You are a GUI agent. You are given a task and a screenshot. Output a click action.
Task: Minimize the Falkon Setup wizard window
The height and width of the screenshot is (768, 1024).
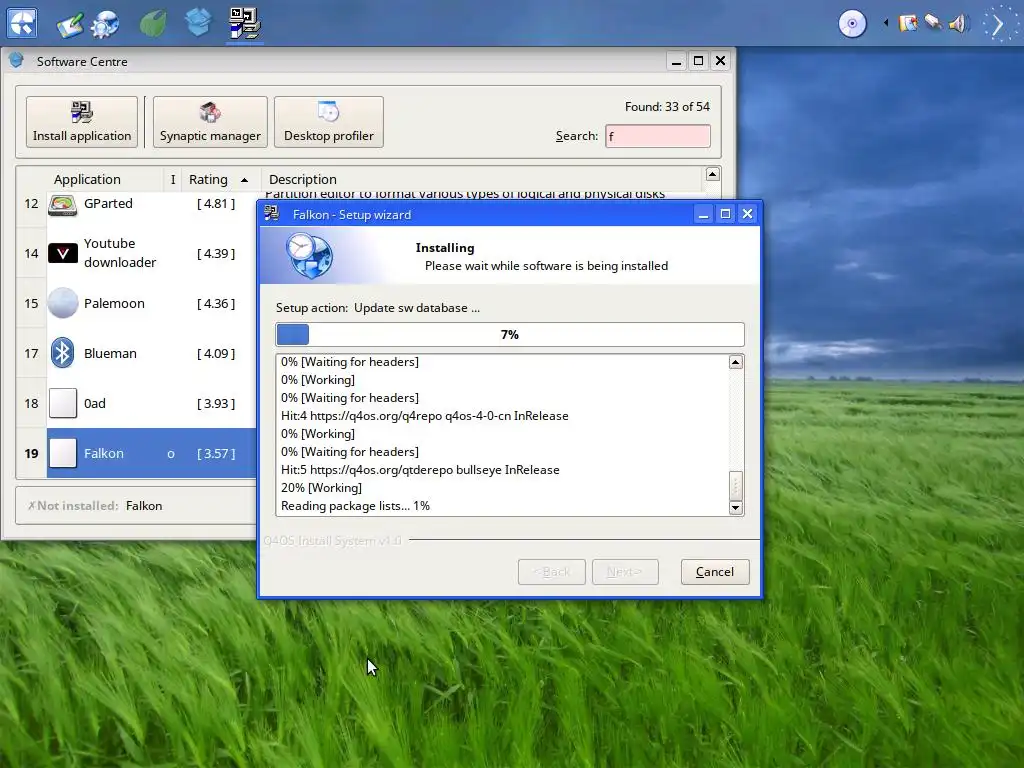point(703,214)
